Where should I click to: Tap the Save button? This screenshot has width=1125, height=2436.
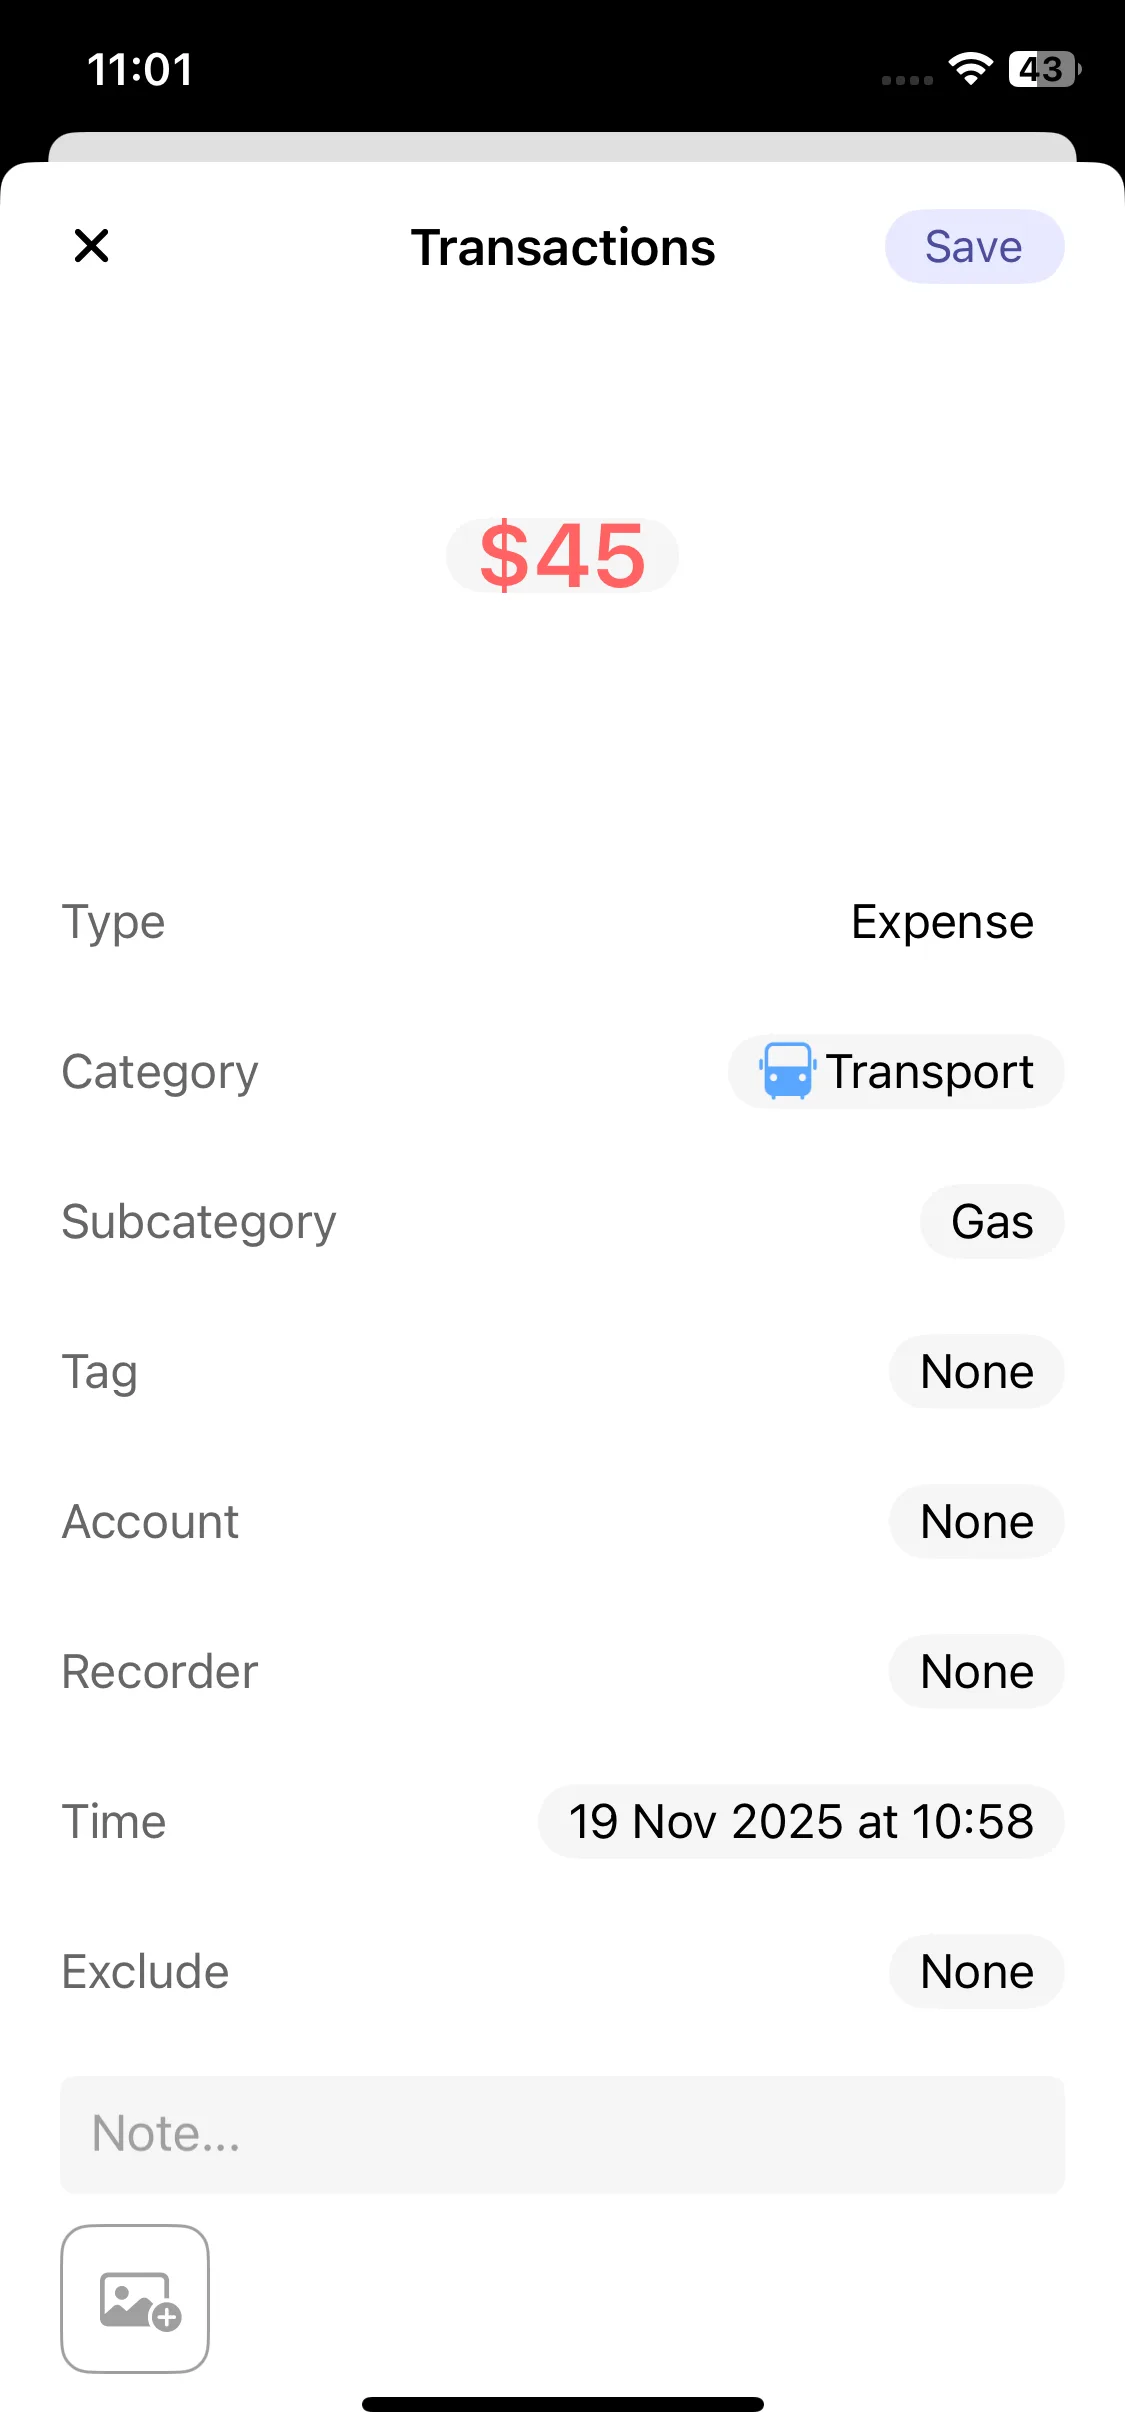coord(973,247)
